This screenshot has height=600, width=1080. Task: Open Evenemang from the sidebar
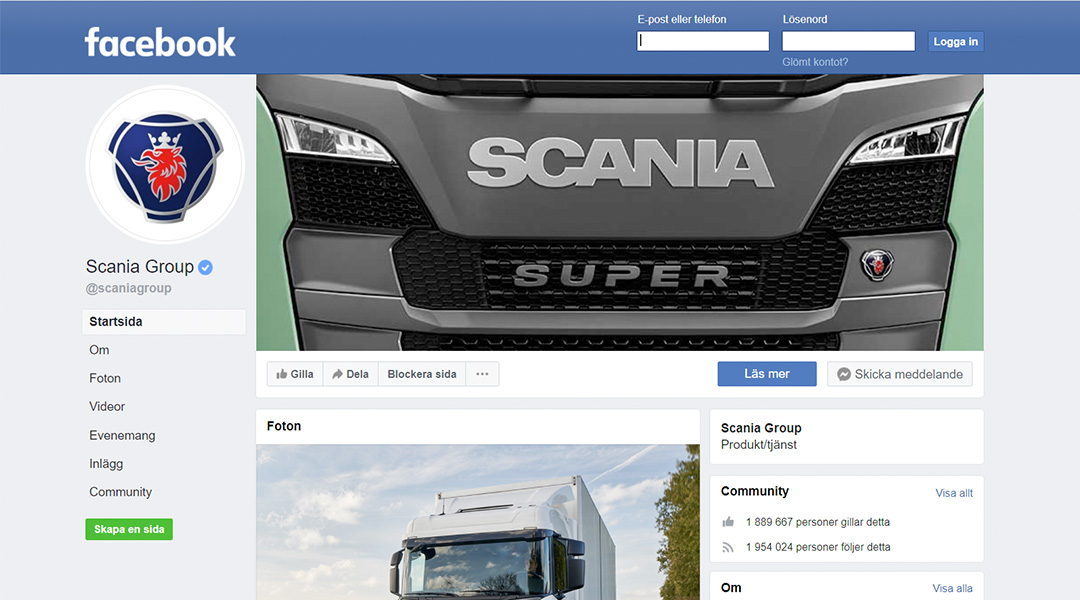(x=122, y=435)
